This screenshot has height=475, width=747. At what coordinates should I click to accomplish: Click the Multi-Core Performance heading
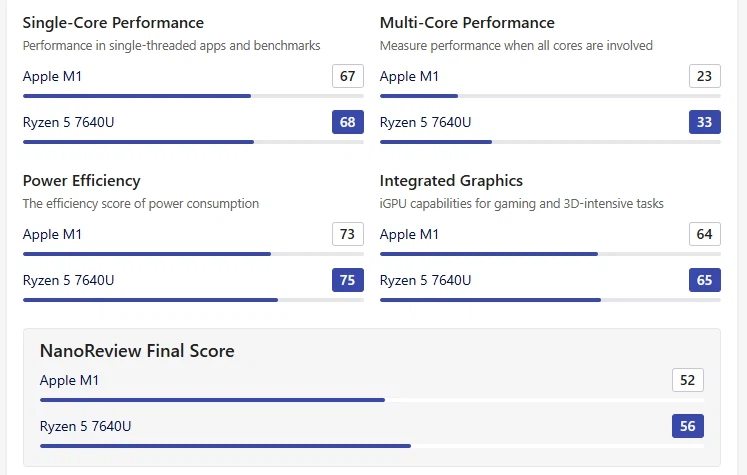[x=467, y=23]
